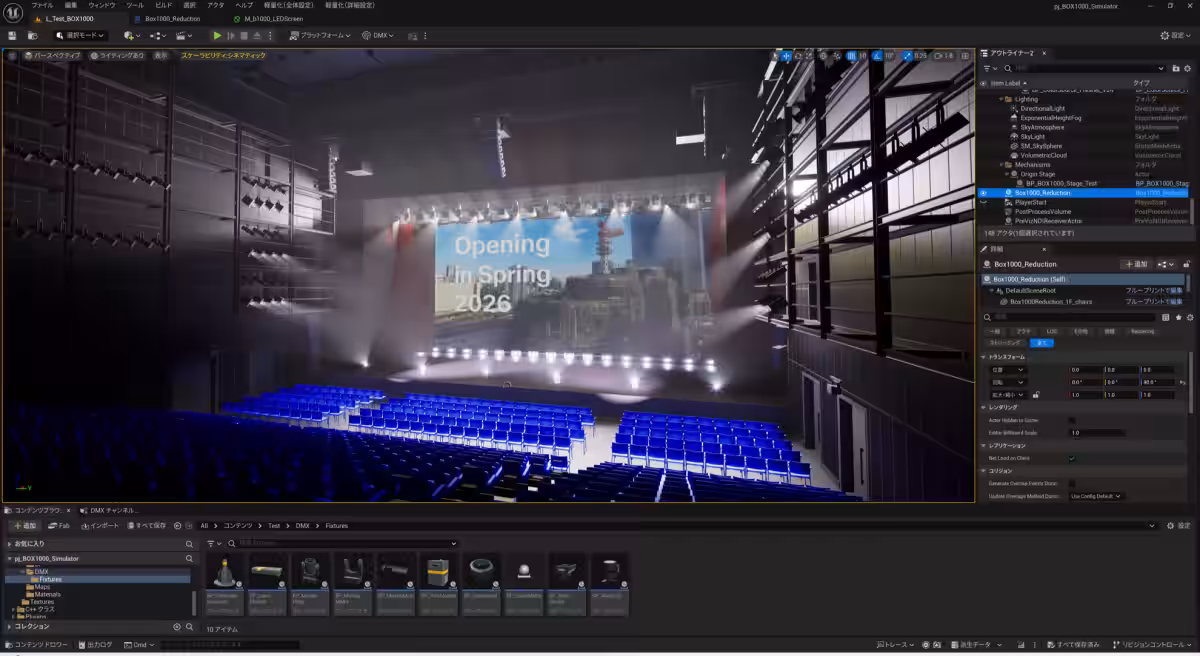
Task: Open Outliner settings gear icon
Action: pos(1189,68)
